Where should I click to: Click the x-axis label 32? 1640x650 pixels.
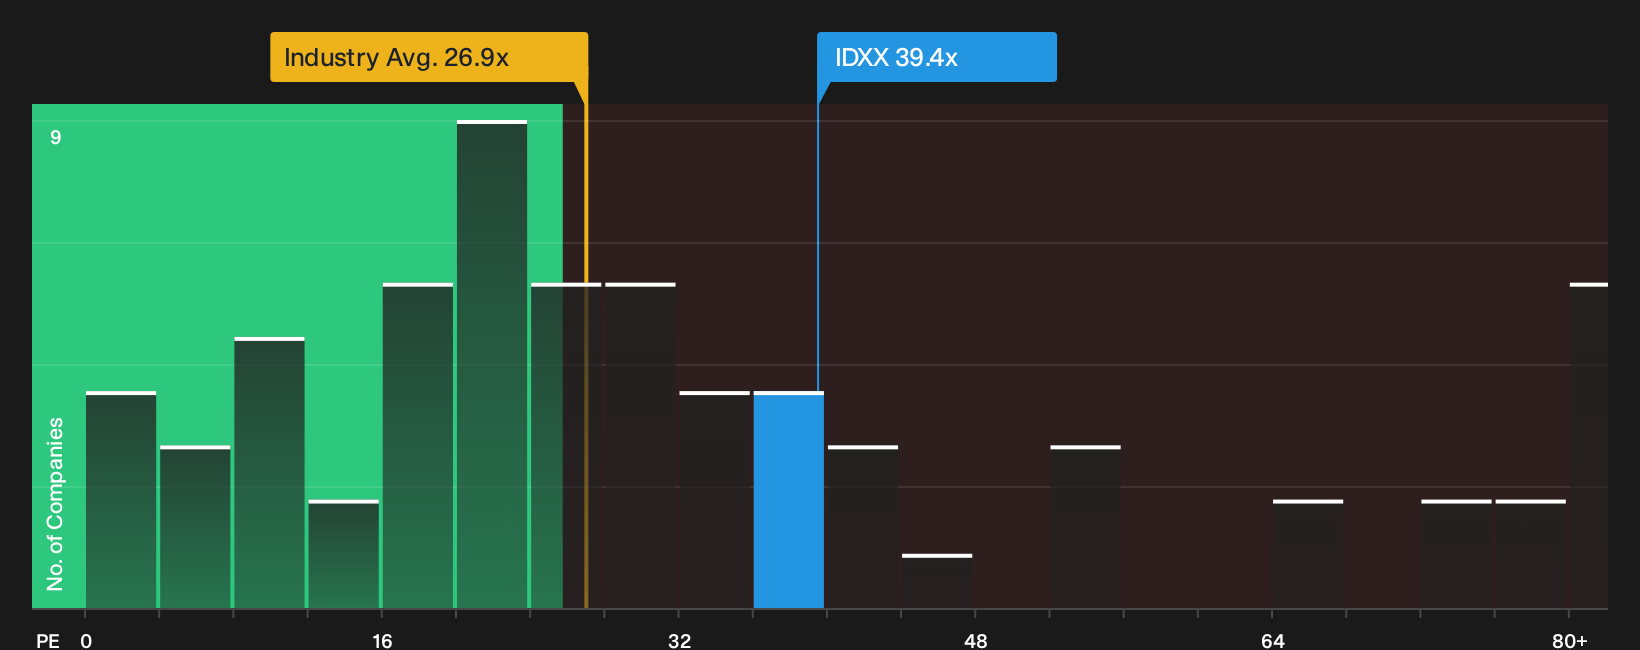point(679,640)
